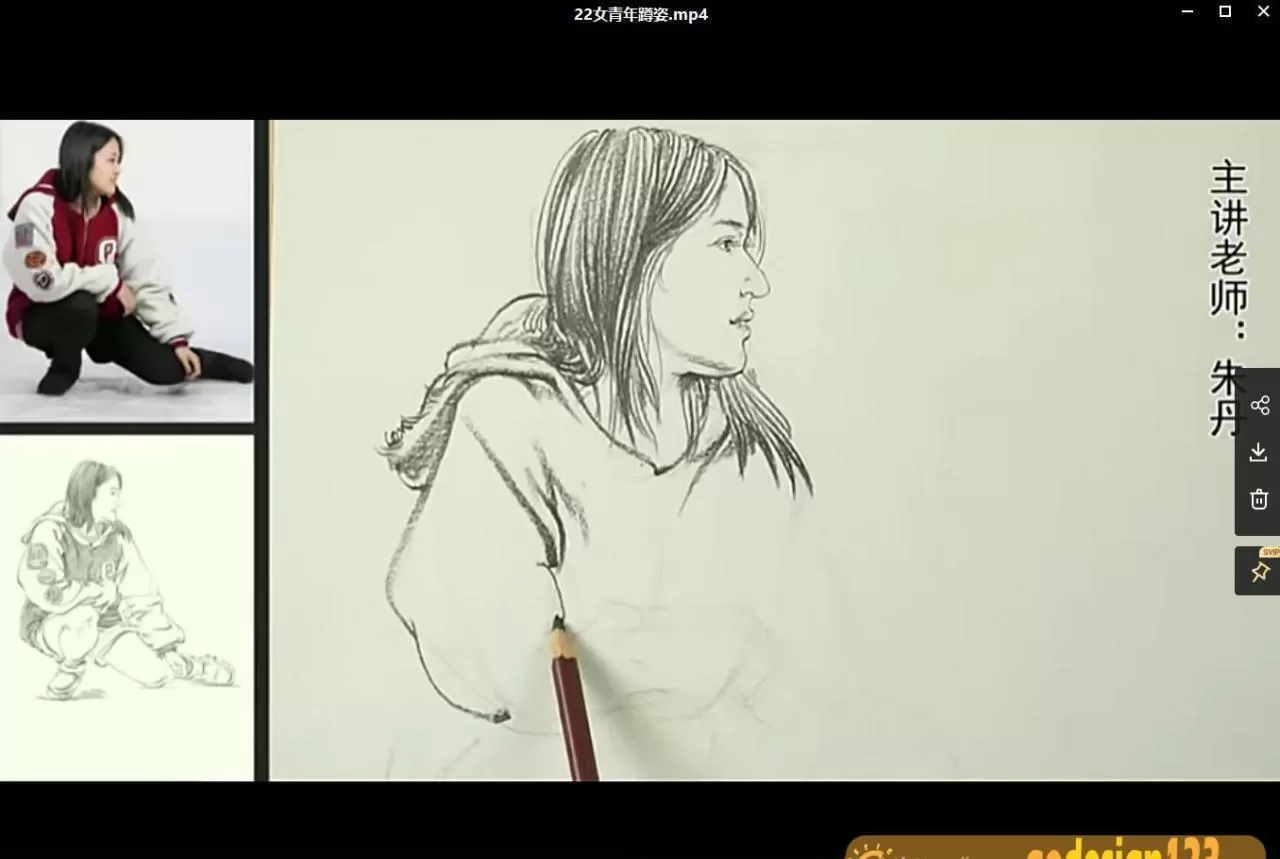Download the video using the download icon
Viewport: 1280px width, 859px height.
coord(1259,452)
